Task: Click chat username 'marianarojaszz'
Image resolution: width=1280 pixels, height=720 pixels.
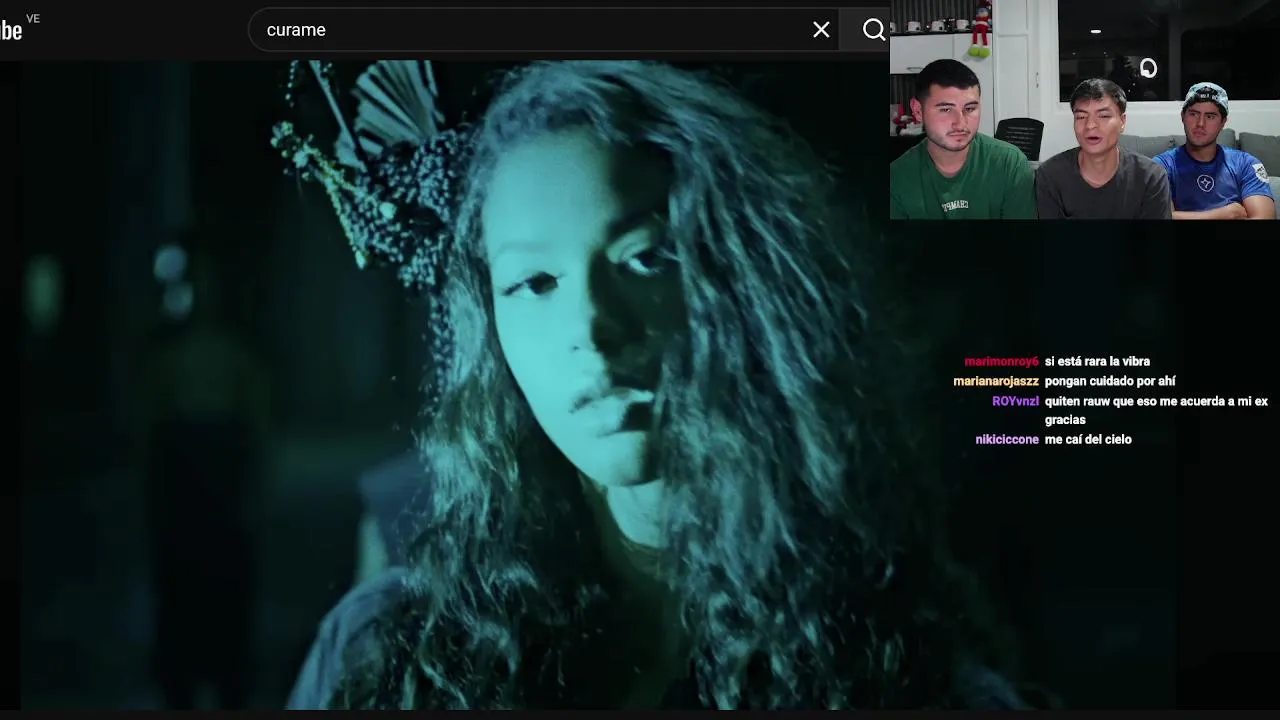Action: [x=996, y=381]
